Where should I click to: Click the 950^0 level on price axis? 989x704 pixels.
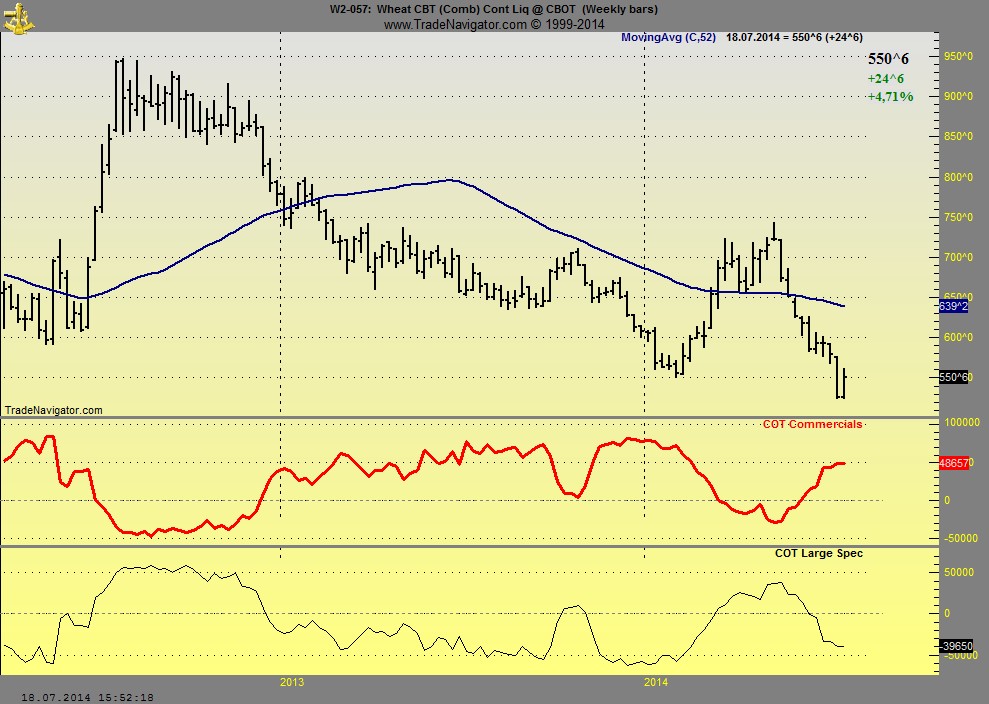point(958,57)
